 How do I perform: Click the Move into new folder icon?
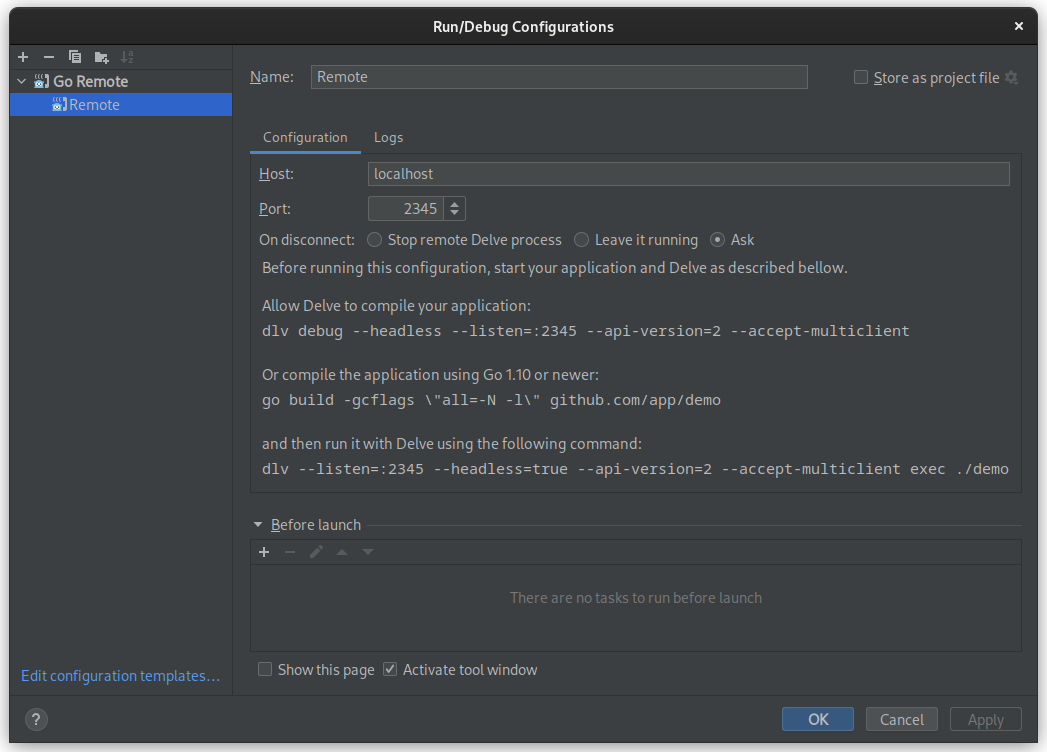coord(101,57)
